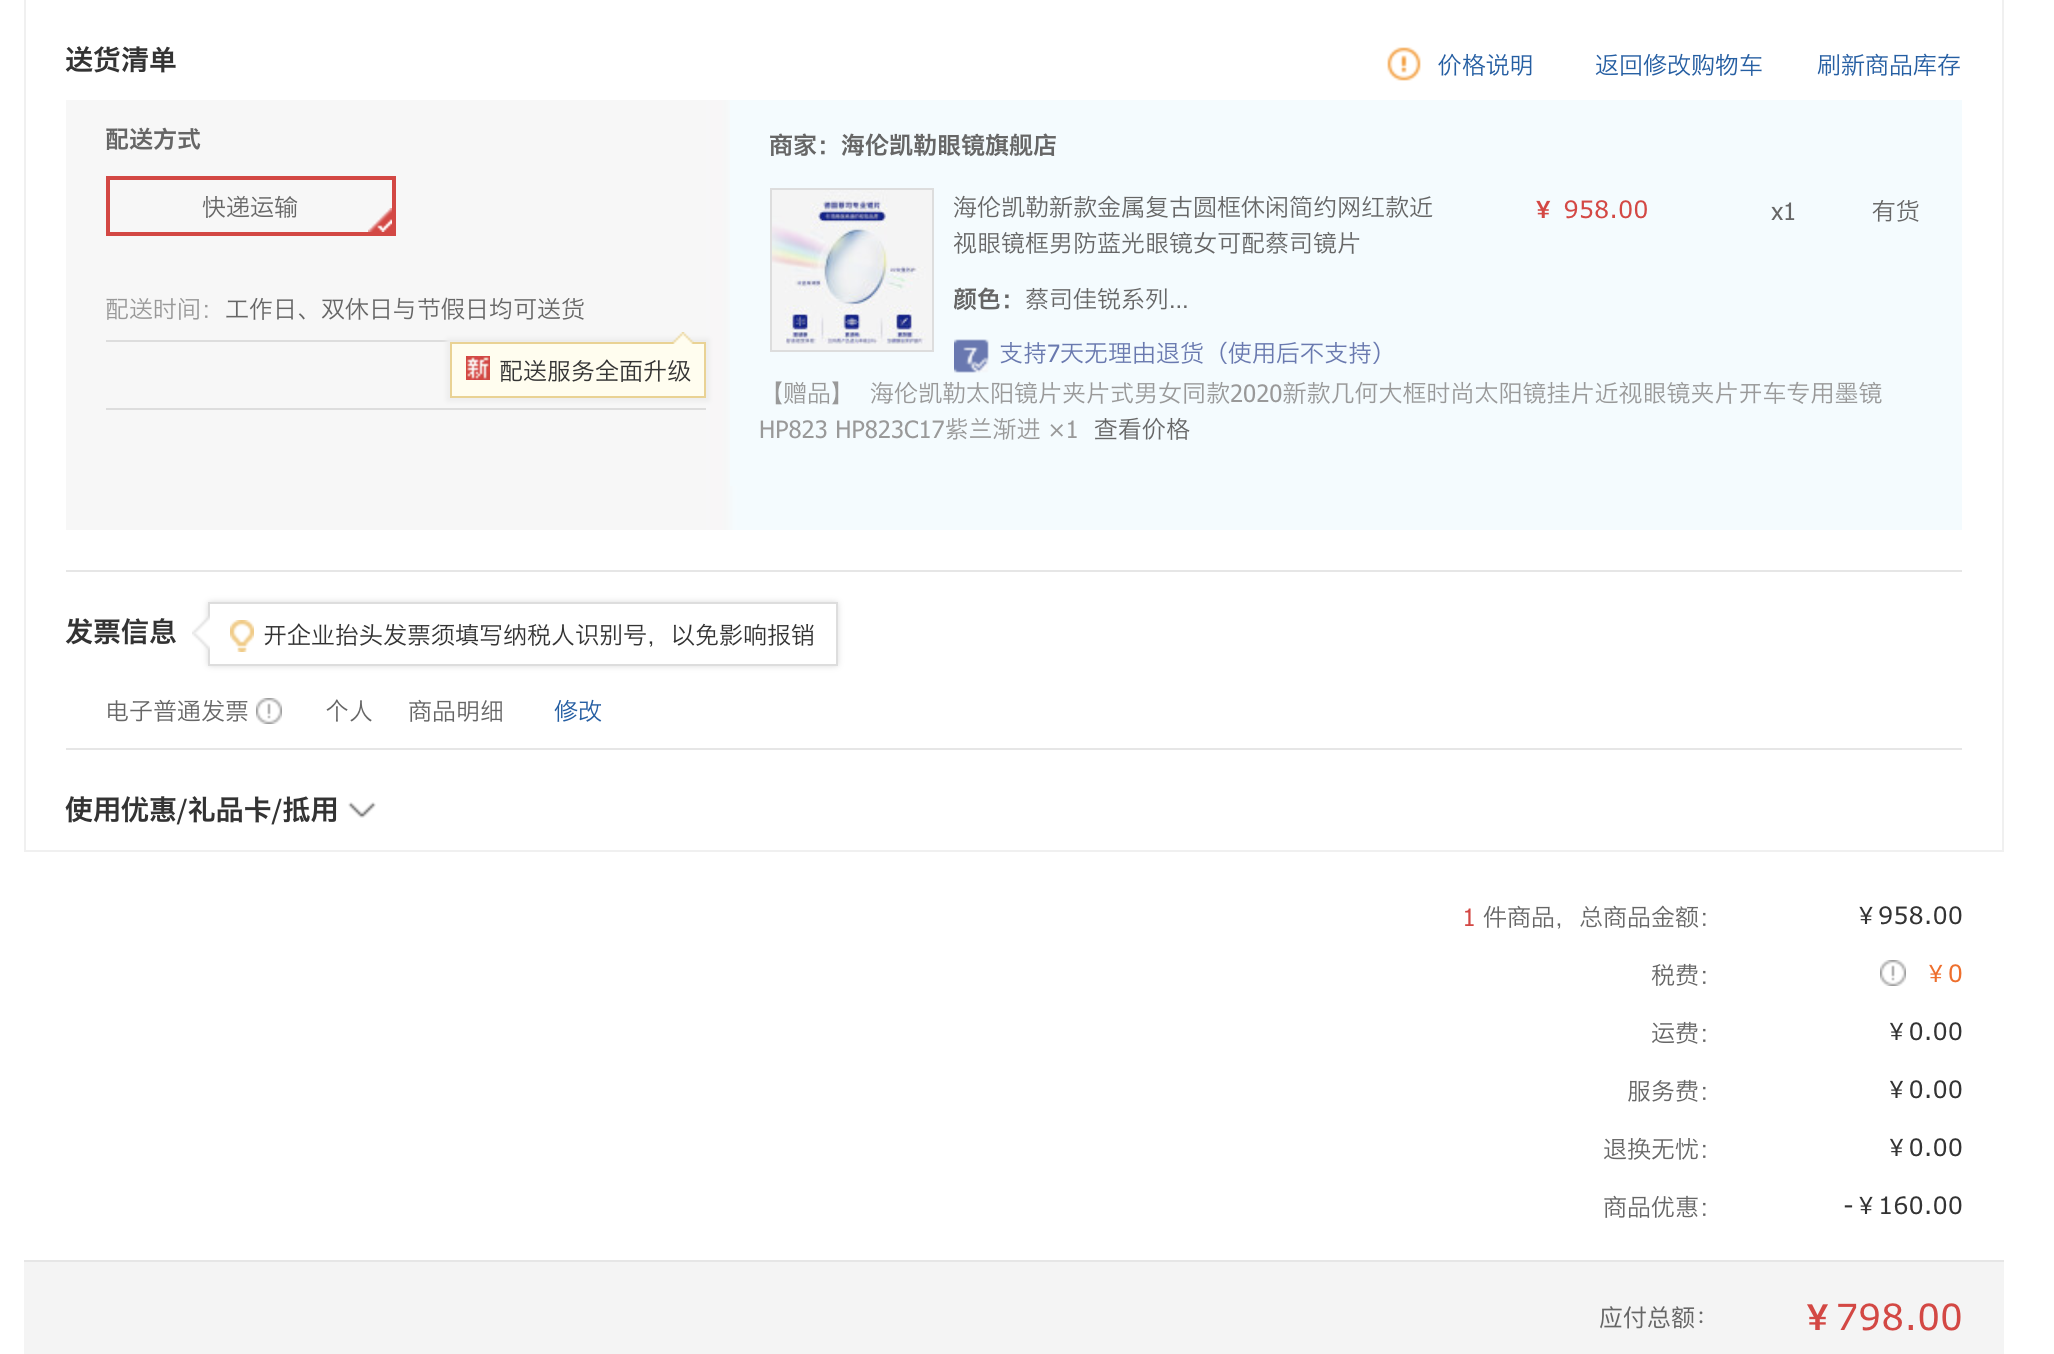Refresh stock with 刷新商品库存 link
2054x1354 pixels.
tap(1888, 65)
